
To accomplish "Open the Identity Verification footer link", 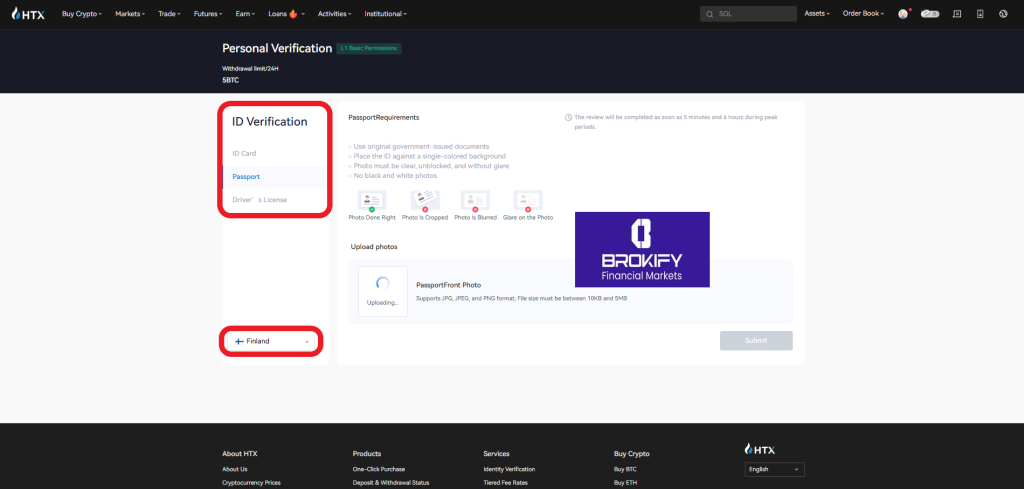I will [x=508, y=469].
